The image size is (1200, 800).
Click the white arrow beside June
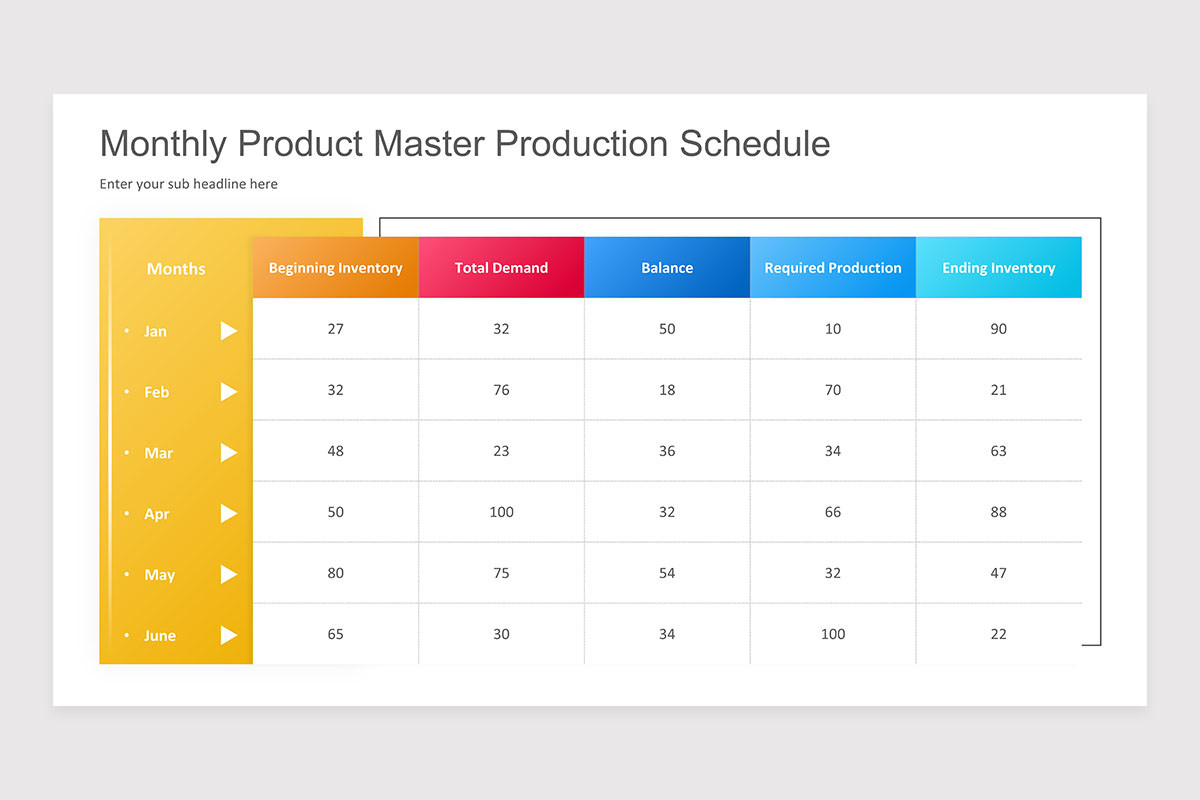(x=229, y=635)
